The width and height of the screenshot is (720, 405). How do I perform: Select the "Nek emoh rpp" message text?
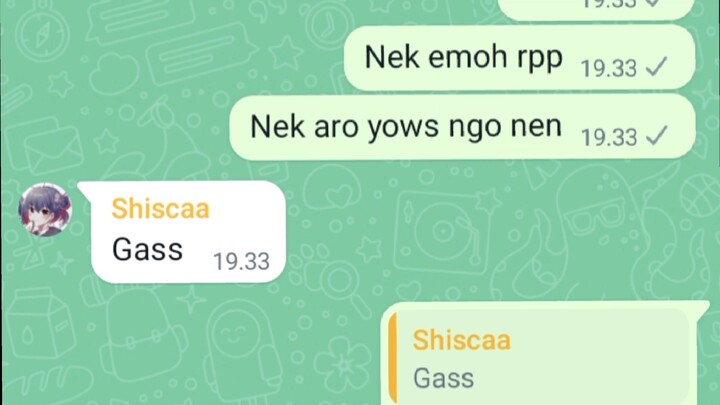[x=463, y=58]
